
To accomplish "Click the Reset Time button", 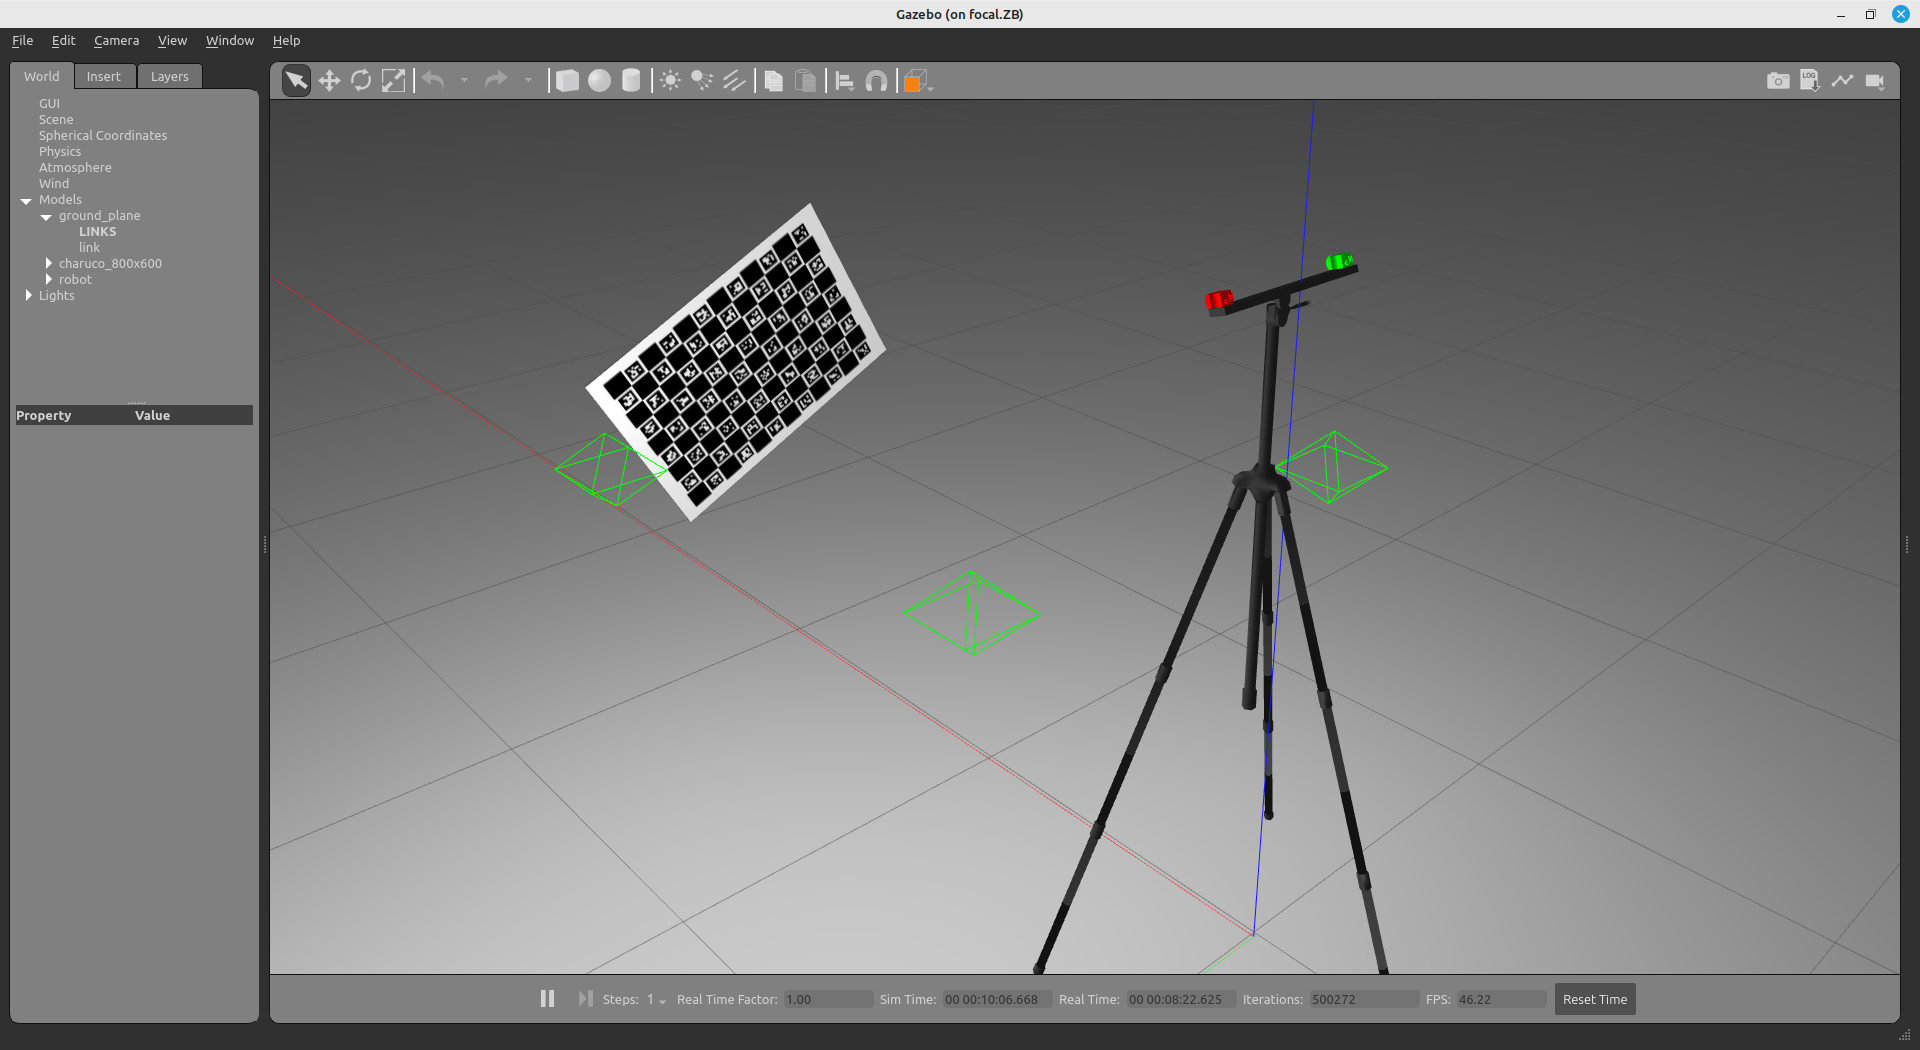I will coord(1594,999).
